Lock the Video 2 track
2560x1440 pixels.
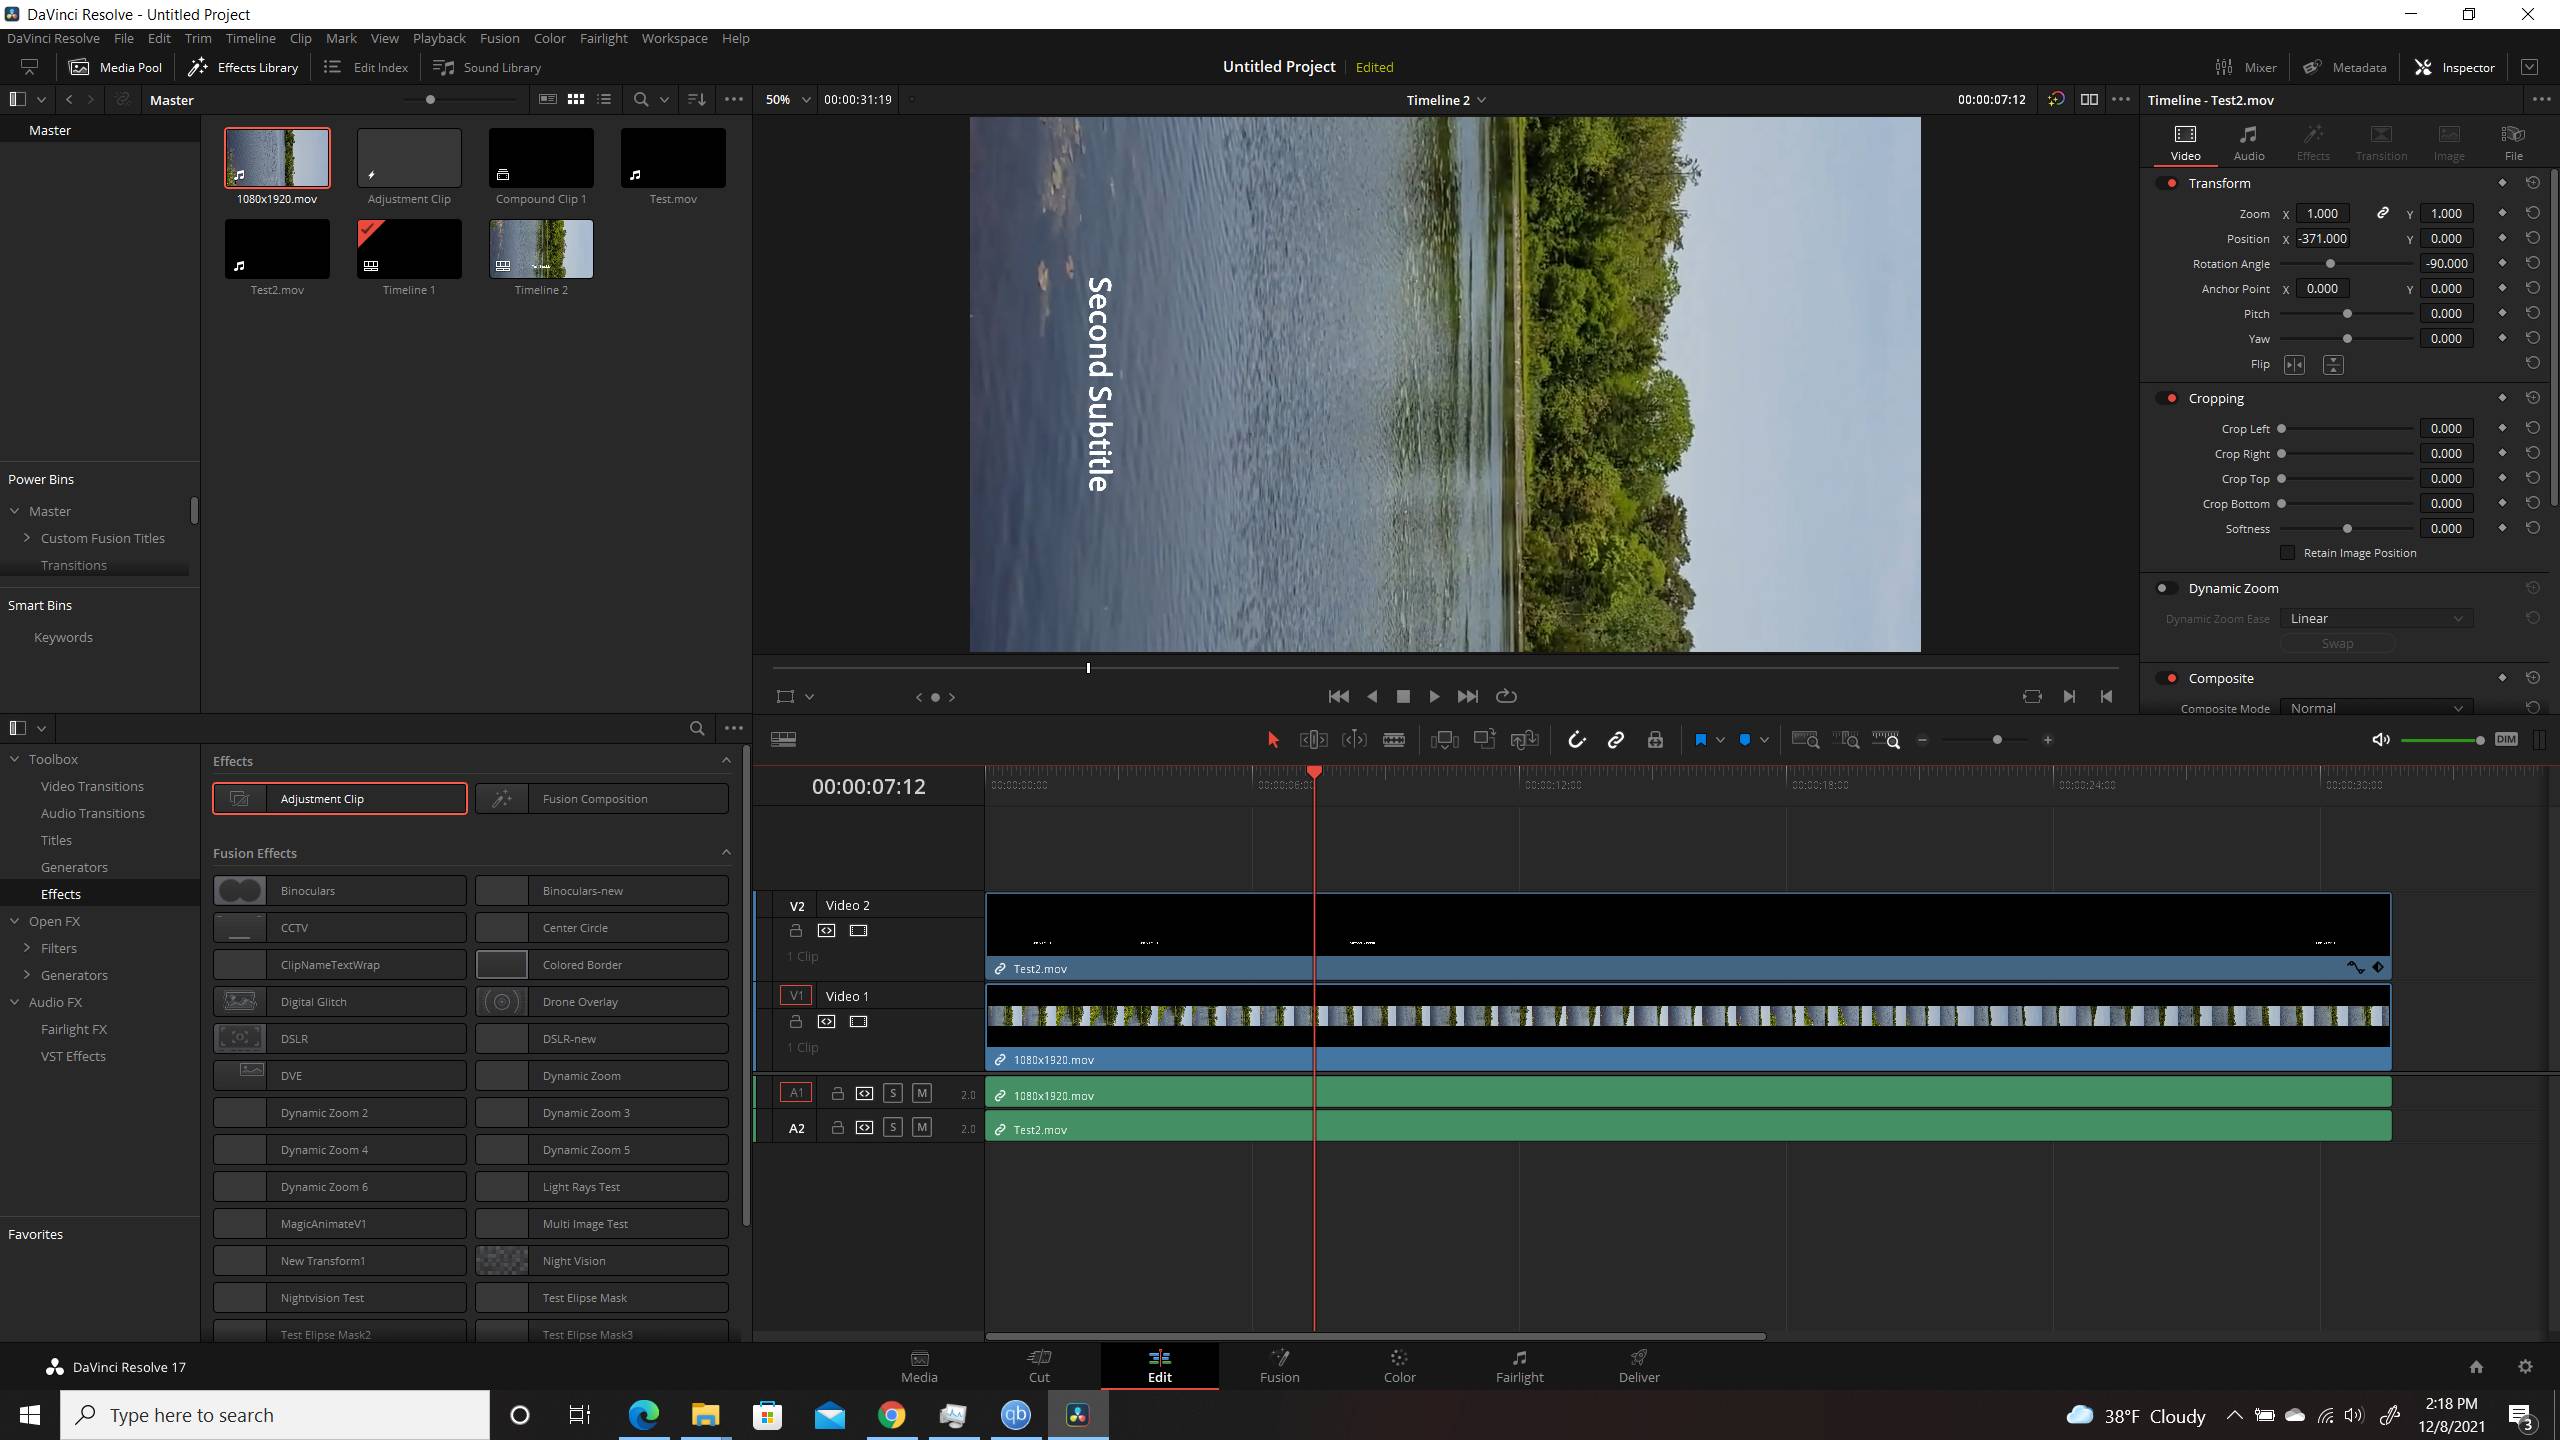796,931
